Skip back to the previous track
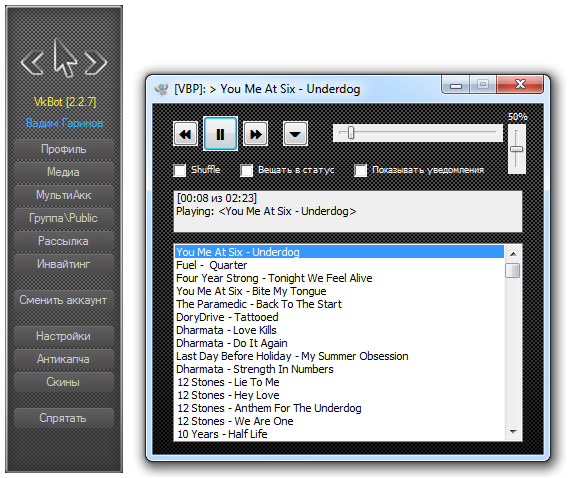This screenshot has height=478, width=570. pos(185,134)
